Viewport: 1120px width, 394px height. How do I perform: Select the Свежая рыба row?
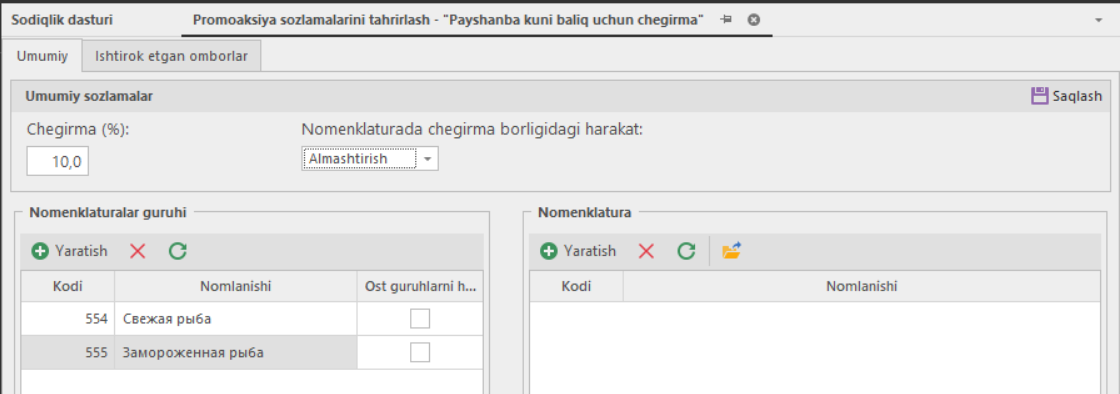click(x=252, y=318)
